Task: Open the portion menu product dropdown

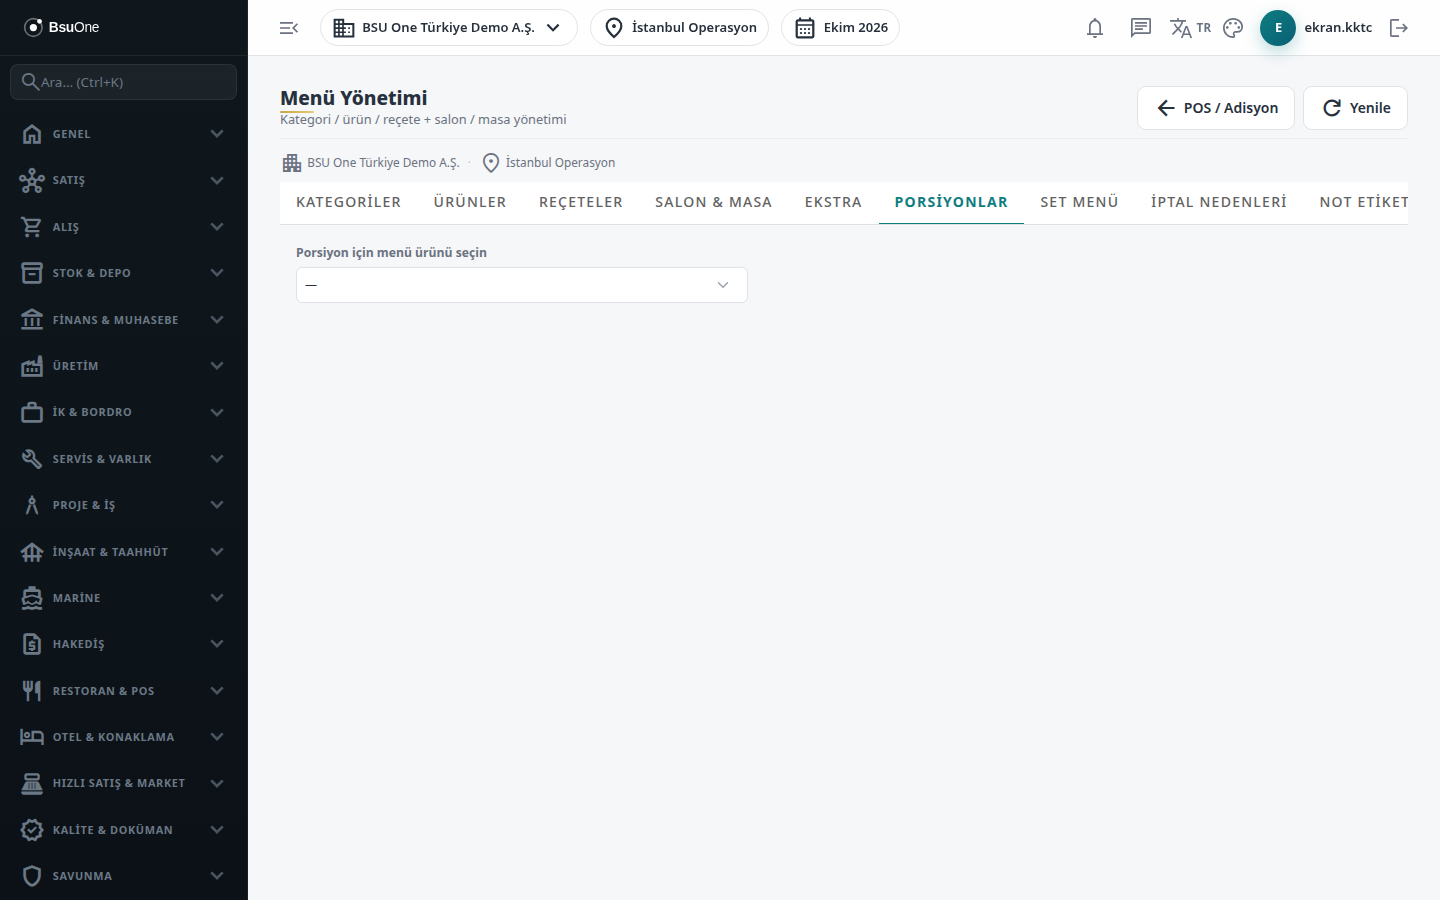Action: click(x=522, y=285)
